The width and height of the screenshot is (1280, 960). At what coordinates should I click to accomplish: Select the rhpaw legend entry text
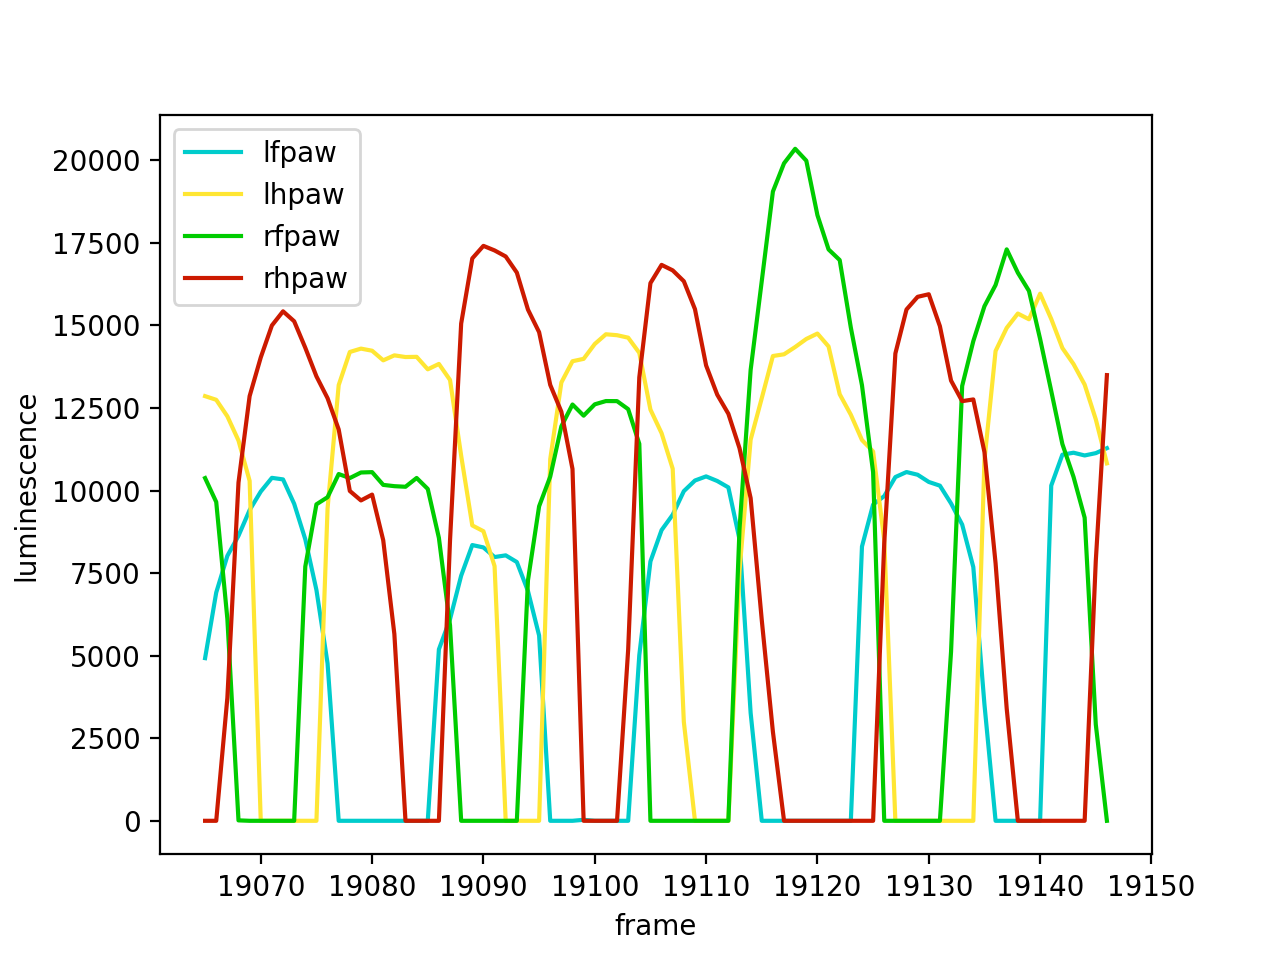coord(305,278)
